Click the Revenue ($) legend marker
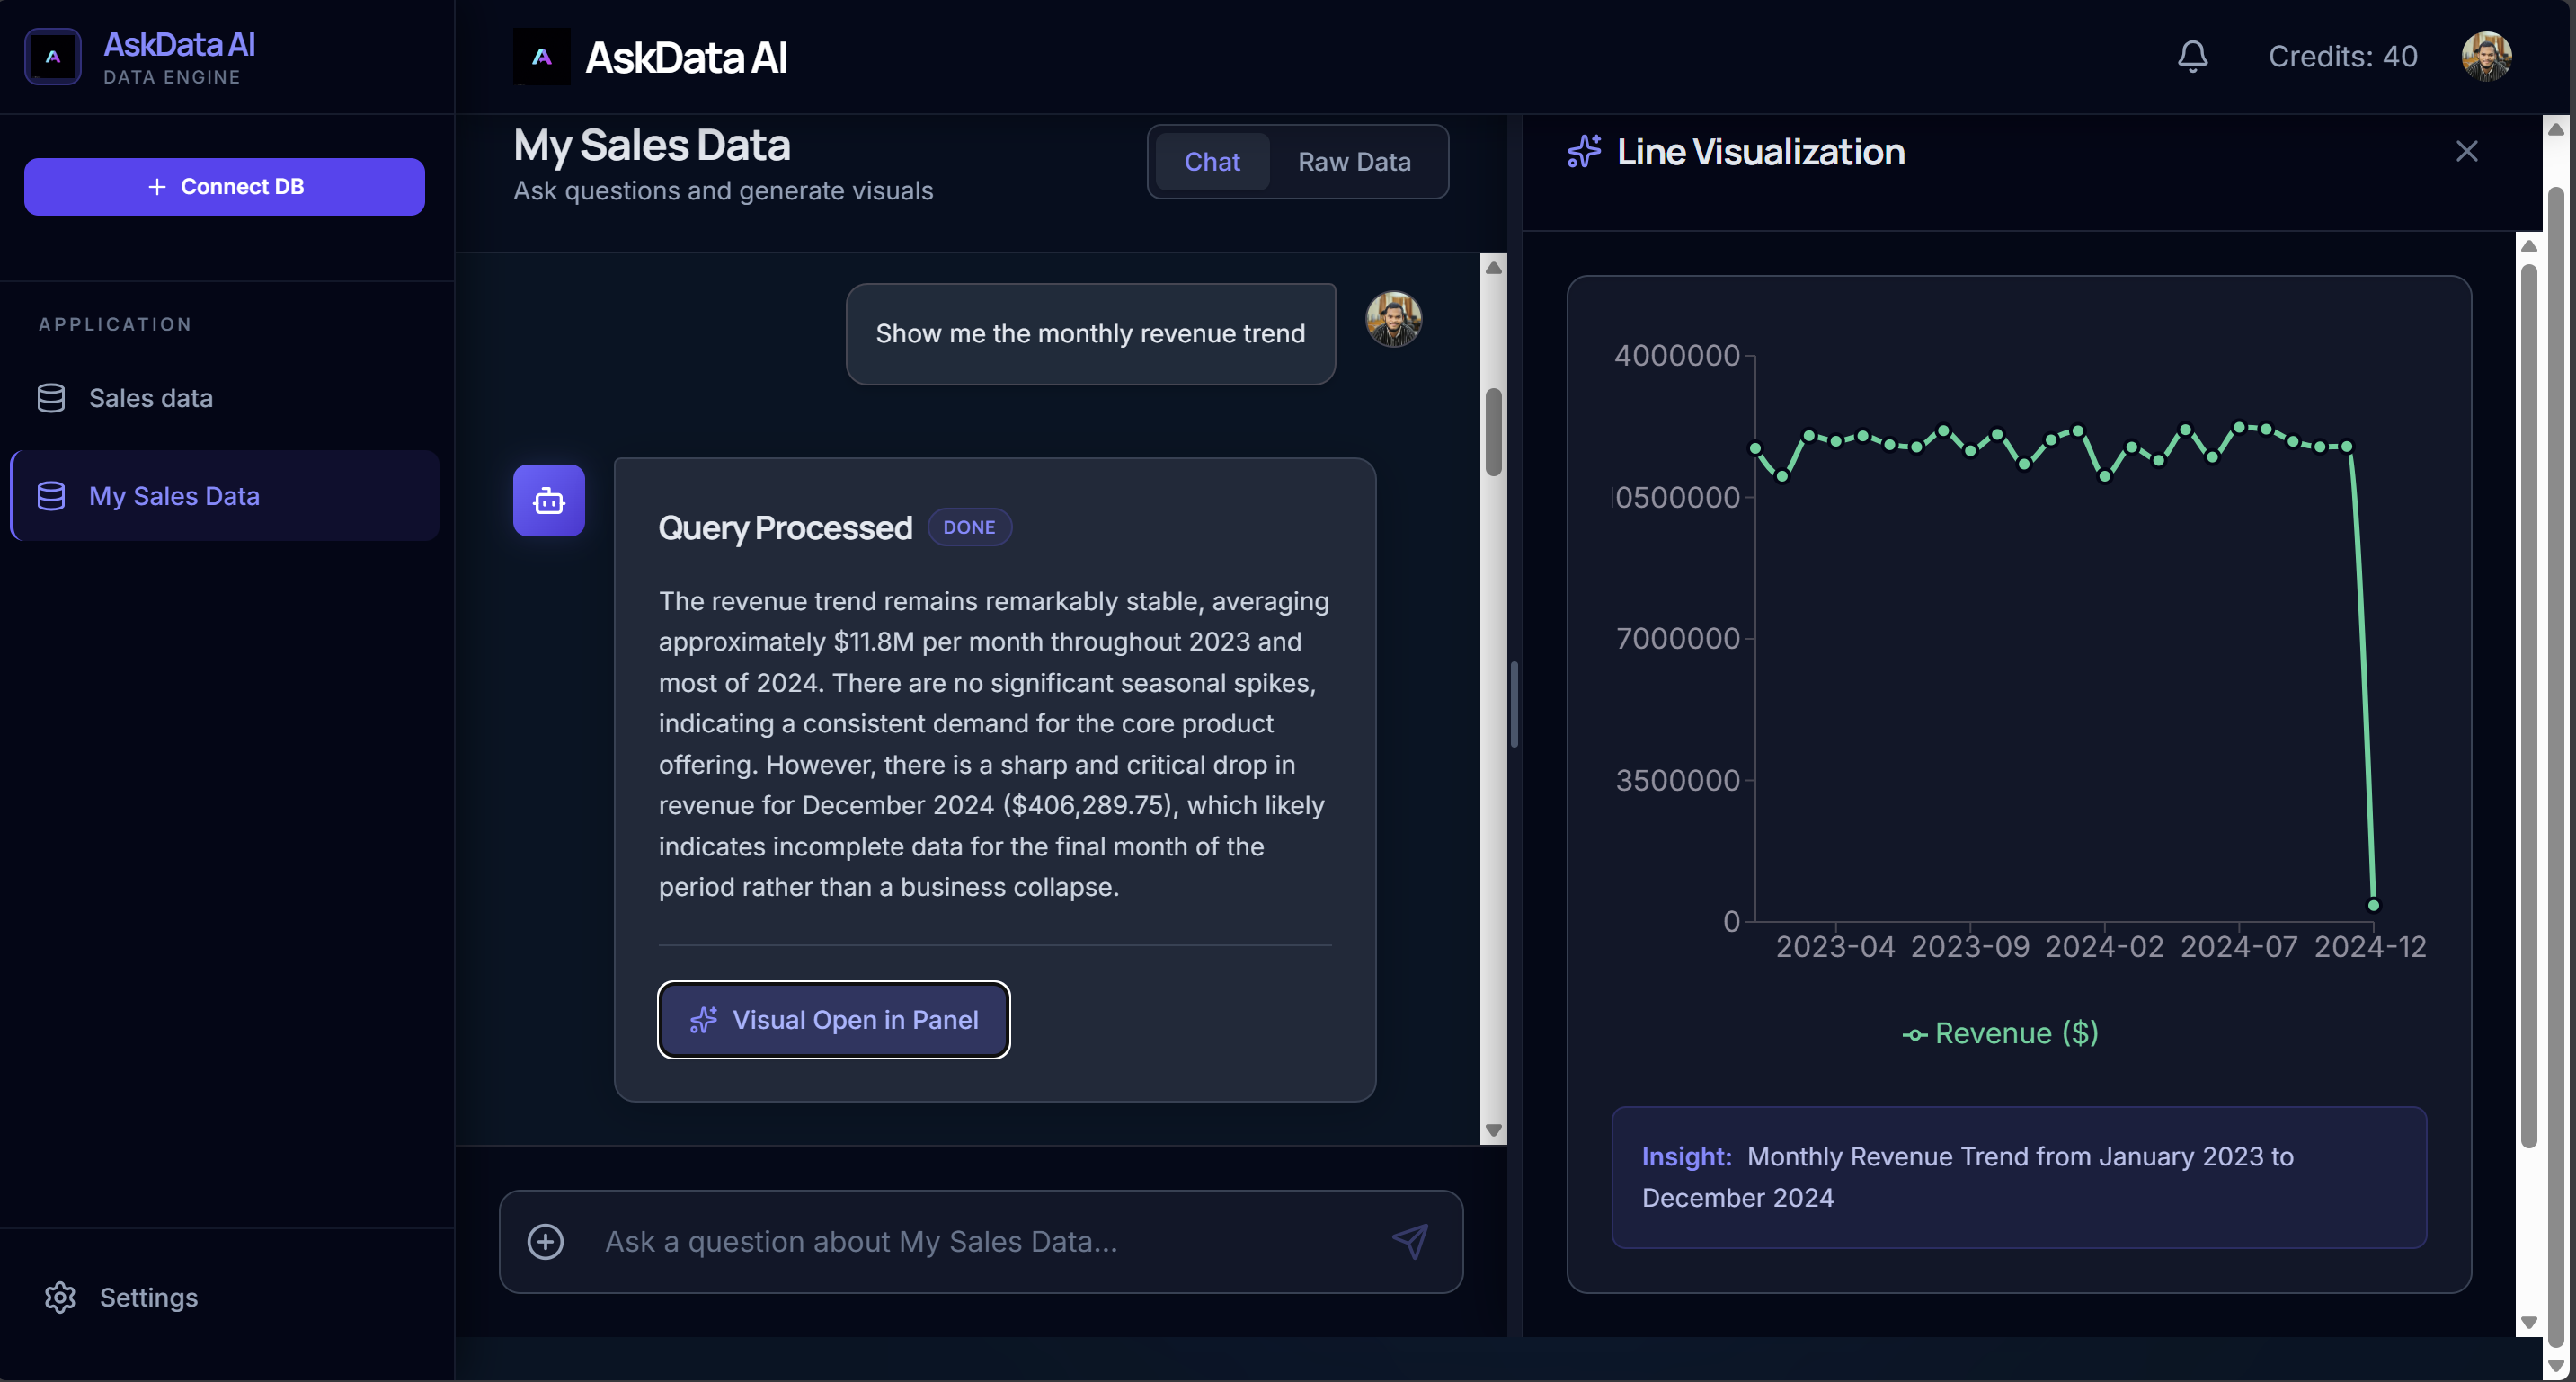The width and height of the screenshot is (2576, 1382). click(1914, 1035)
